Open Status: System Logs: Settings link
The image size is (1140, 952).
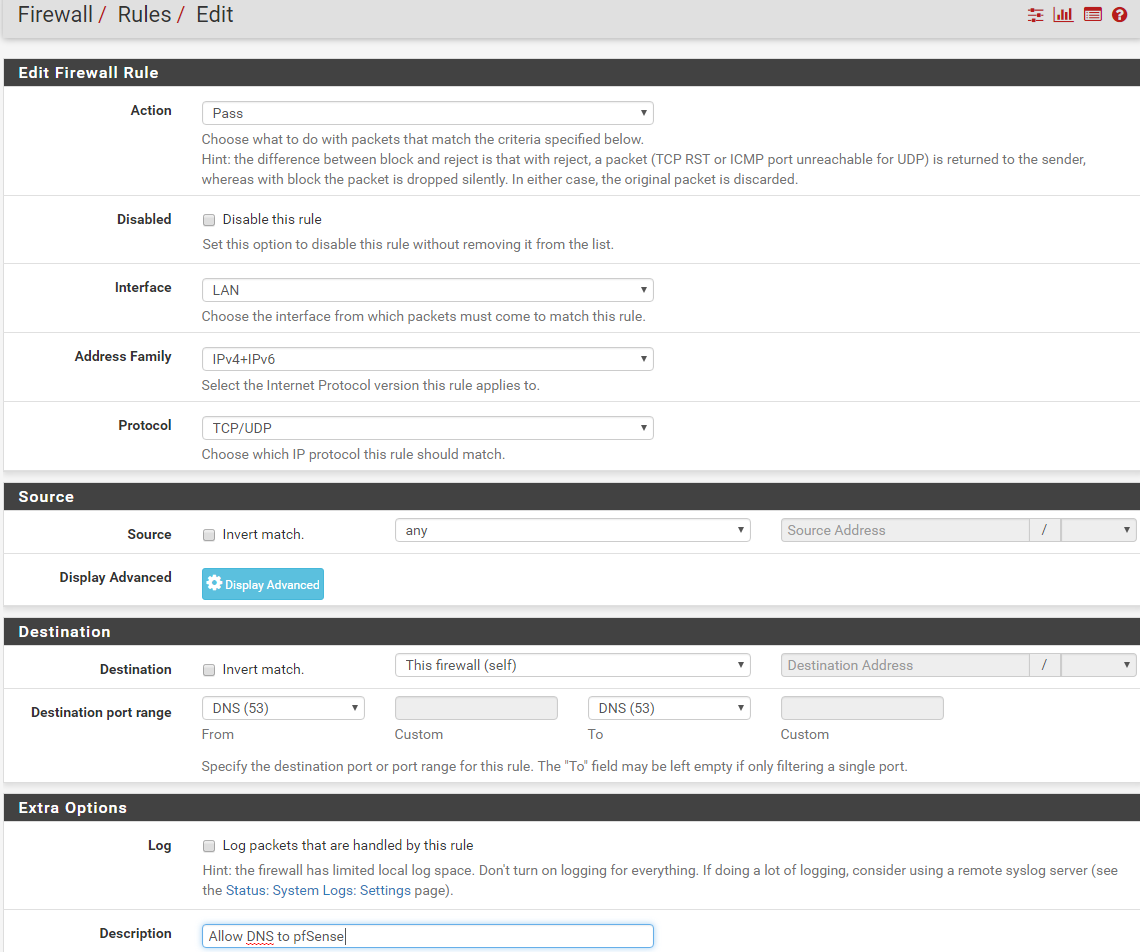point(318,890)
